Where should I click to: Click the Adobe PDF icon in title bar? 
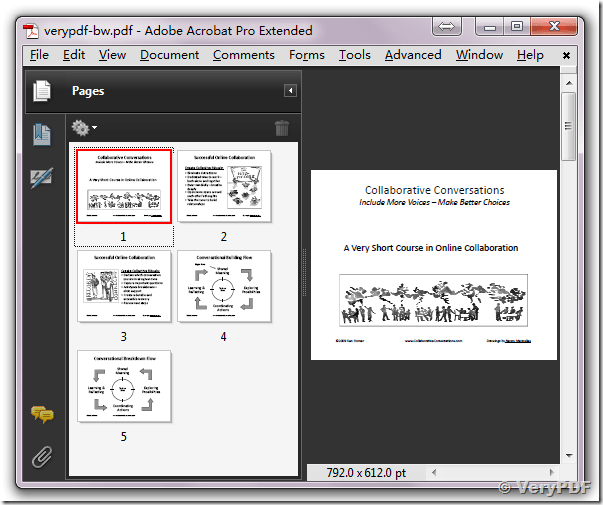pos(30,31)
